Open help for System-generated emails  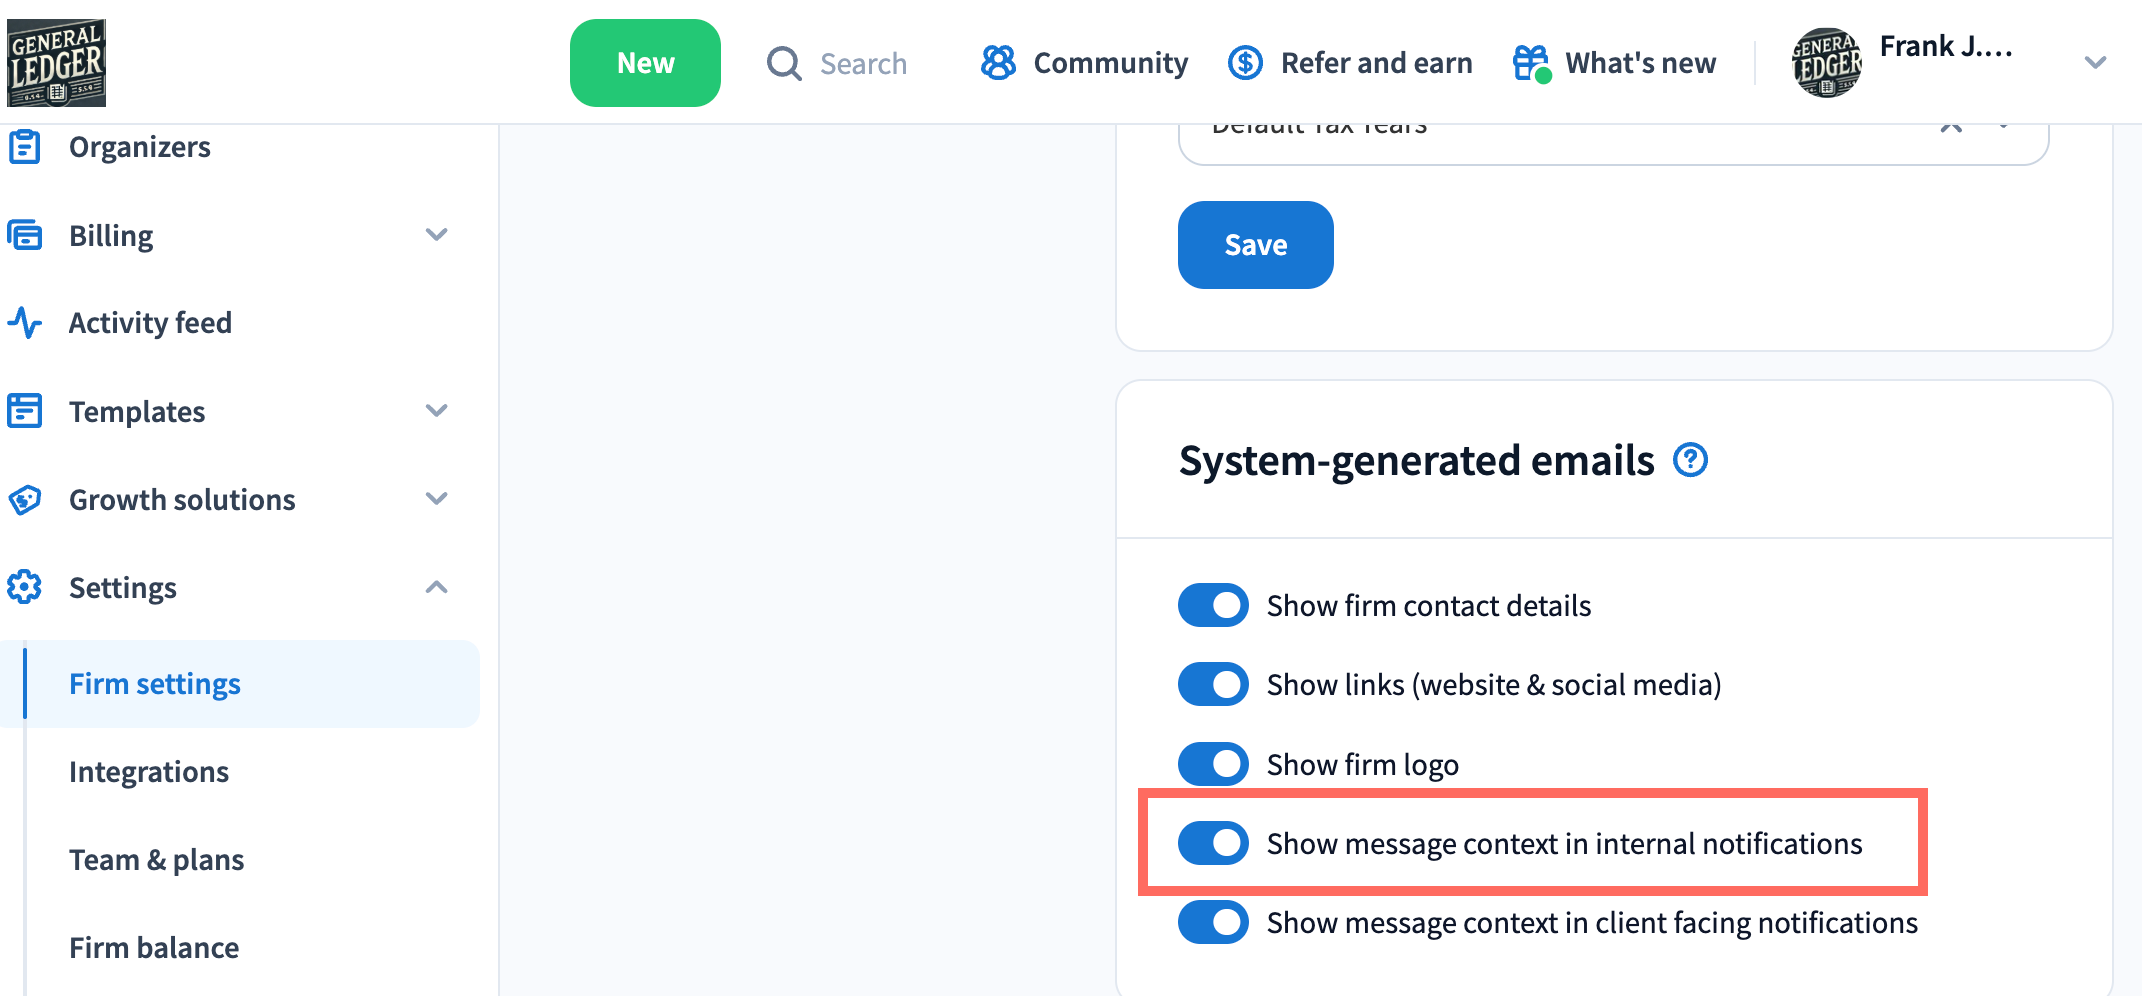pos(1690,461)
